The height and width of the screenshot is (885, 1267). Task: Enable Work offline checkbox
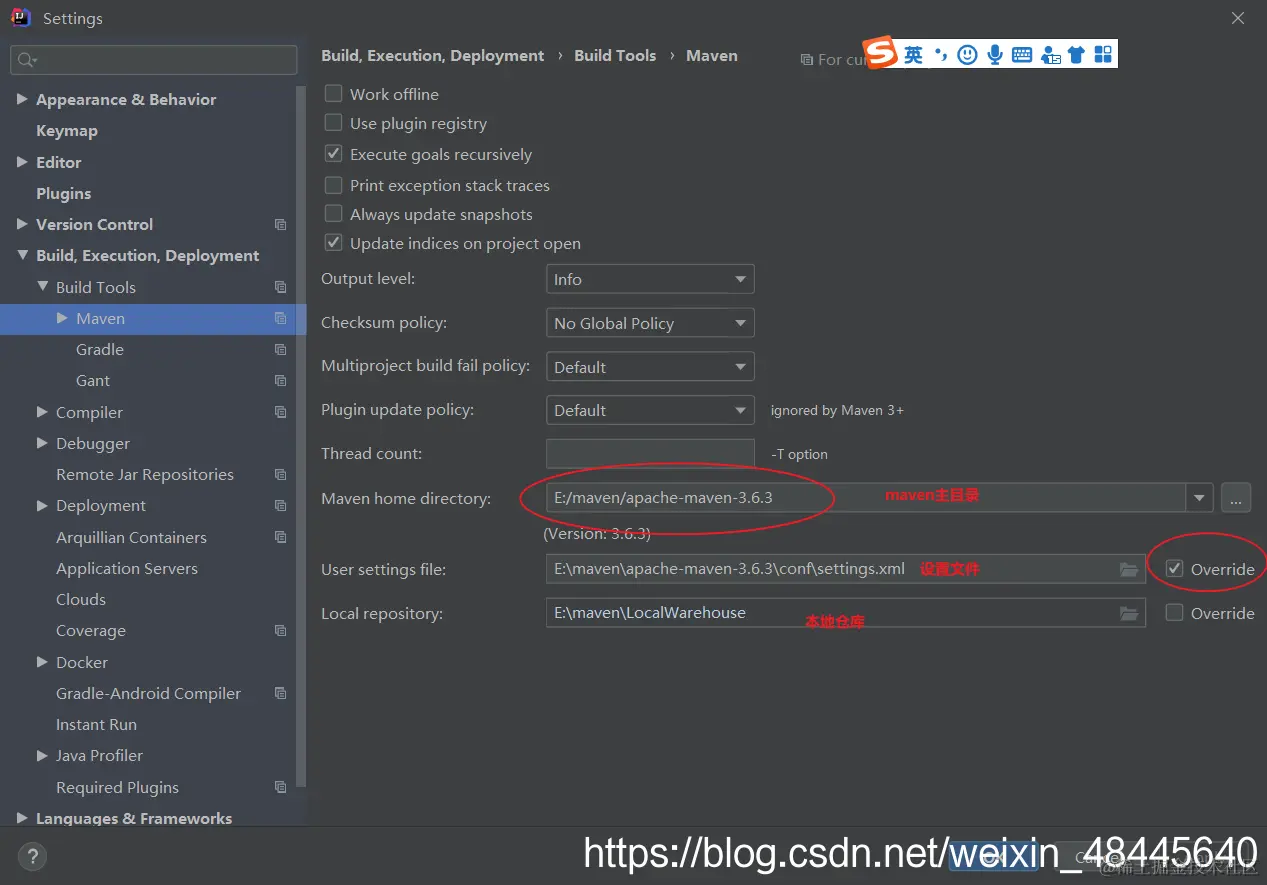tap(333, 94)
